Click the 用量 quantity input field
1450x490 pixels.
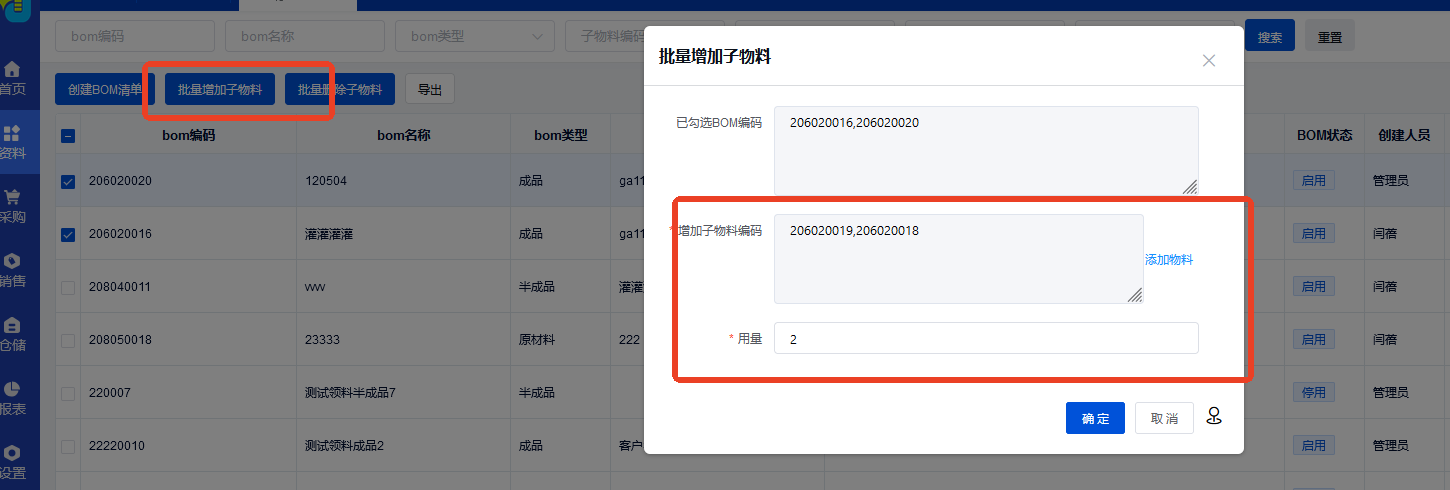tap(985, 338)
